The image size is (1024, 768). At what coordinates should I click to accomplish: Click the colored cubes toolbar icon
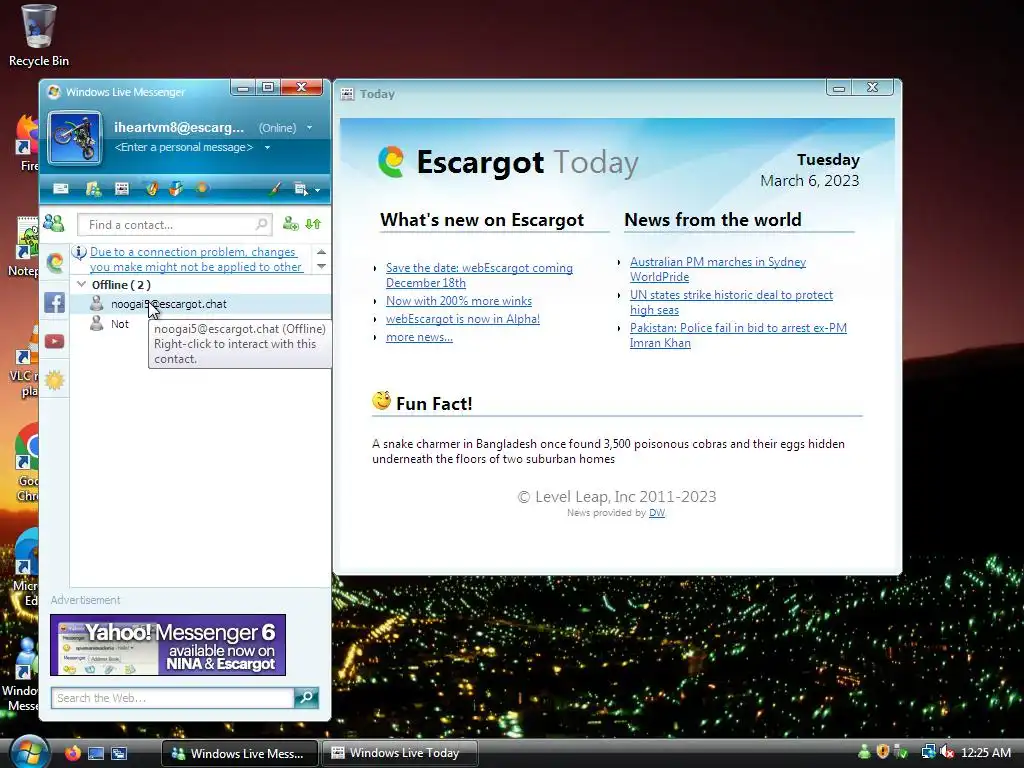(176, 189)
